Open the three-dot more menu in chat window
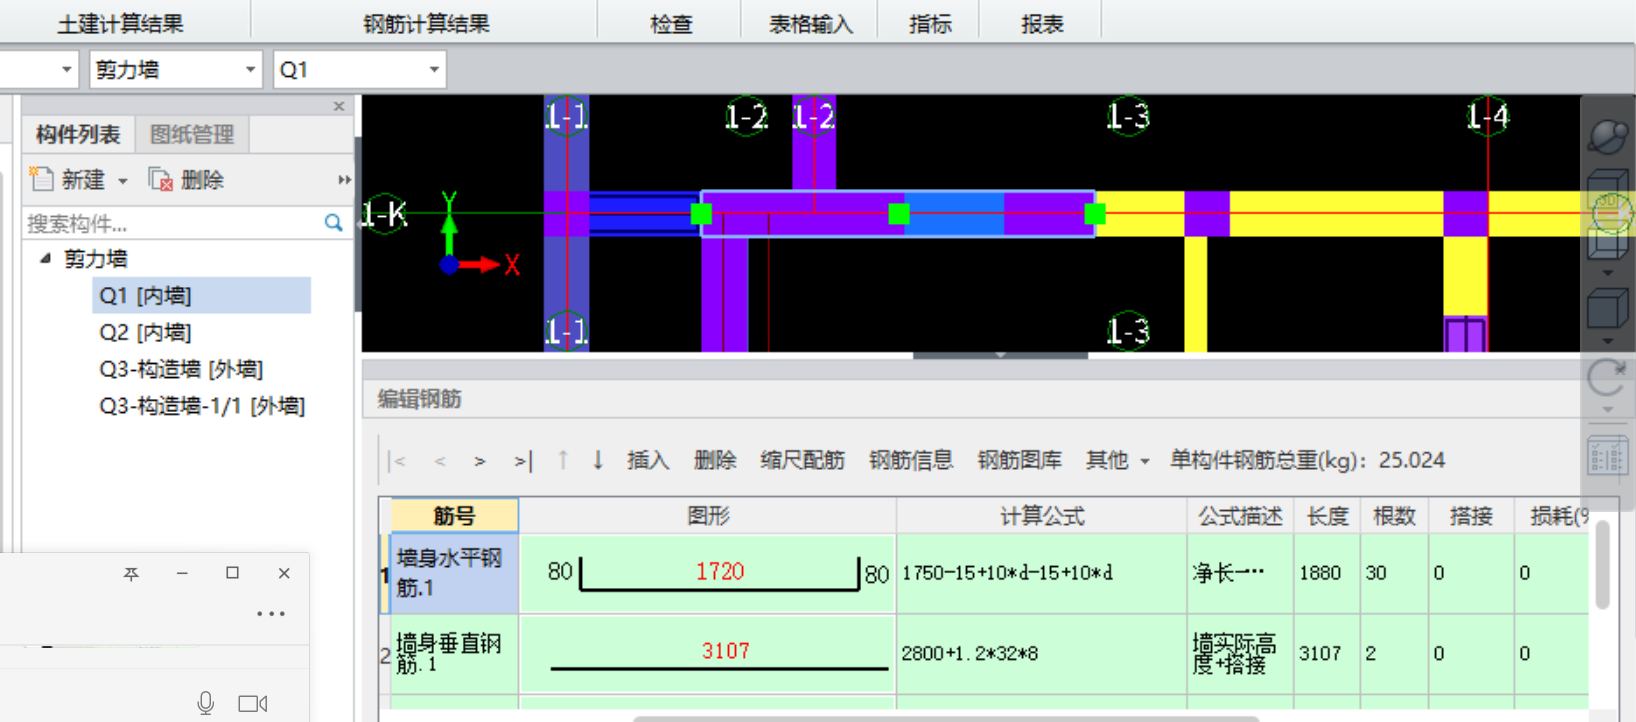The width and height of the screenshot is (1636, 722). coord(271,613)
